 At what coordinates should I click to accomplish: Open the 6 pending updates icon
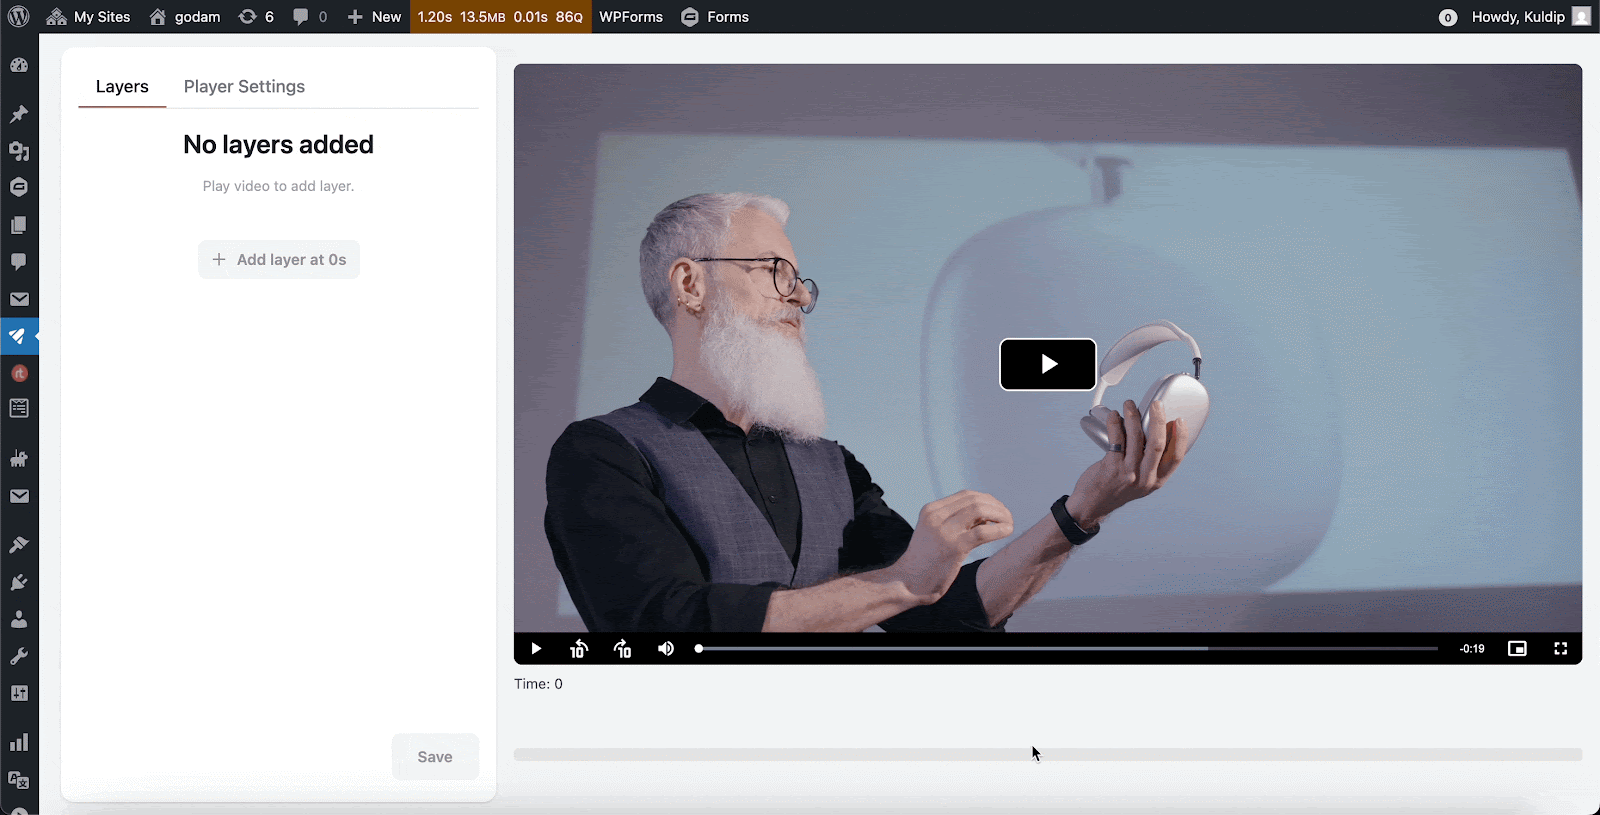256,17
